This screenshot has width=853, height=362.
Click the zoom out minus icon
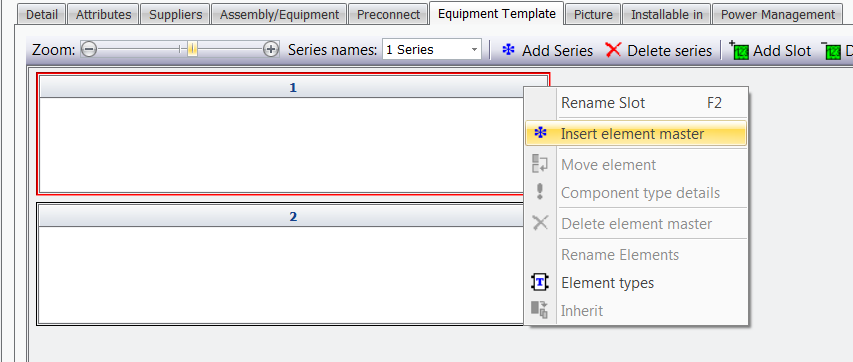89,50
